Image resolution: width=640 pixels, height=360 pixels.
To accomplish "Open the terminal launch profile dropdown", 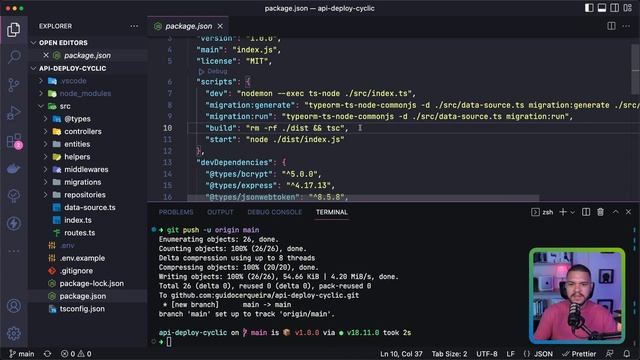I will pos(573,212).
